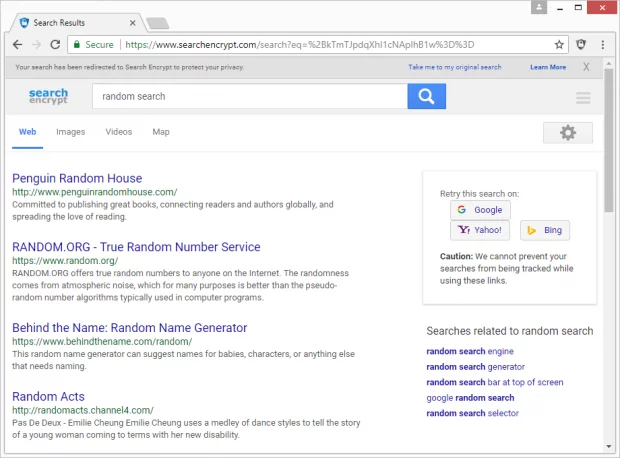Open the penguinrandomhouse.com URL link
Image resolution: width=620 pixels, height=458 pixels.
[95, 192]
